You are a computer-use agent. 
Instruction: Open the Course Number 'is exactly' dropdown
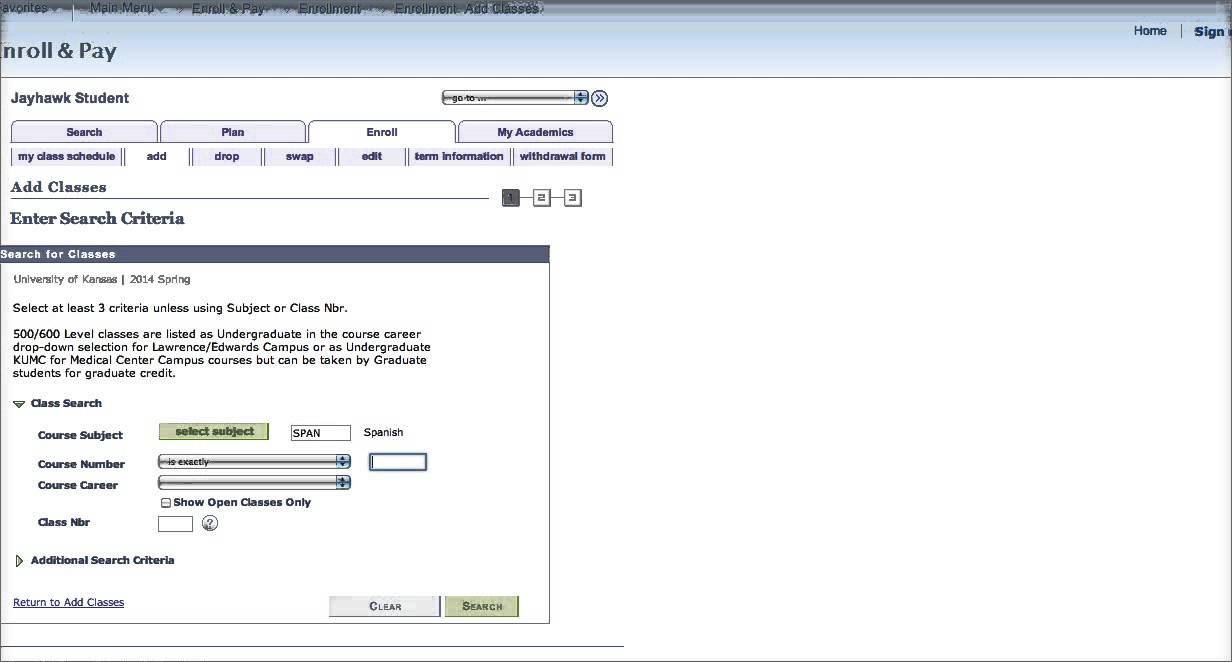(254, 462)
